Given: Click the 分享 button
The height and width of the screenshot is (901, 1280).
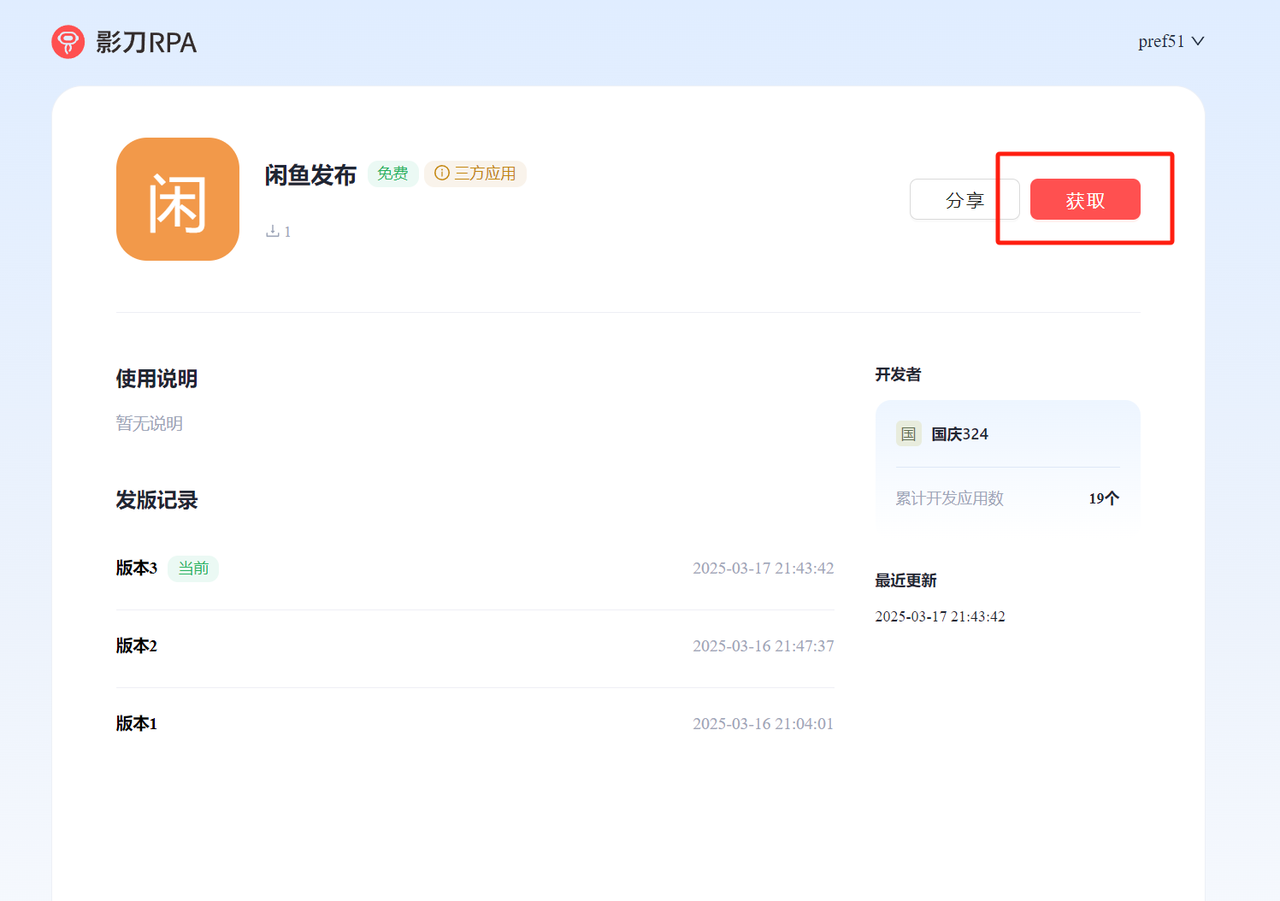Looking at the screenshot, I should 965,199.
